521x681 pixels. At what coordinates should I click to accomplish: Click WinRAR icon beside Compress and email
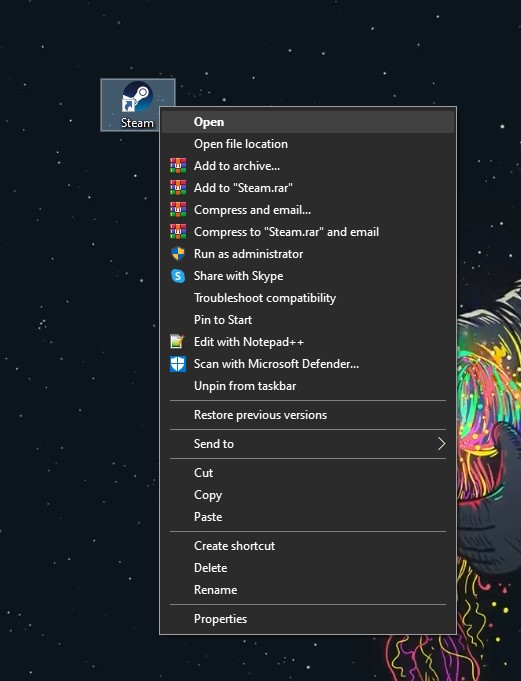click(178, 210)
